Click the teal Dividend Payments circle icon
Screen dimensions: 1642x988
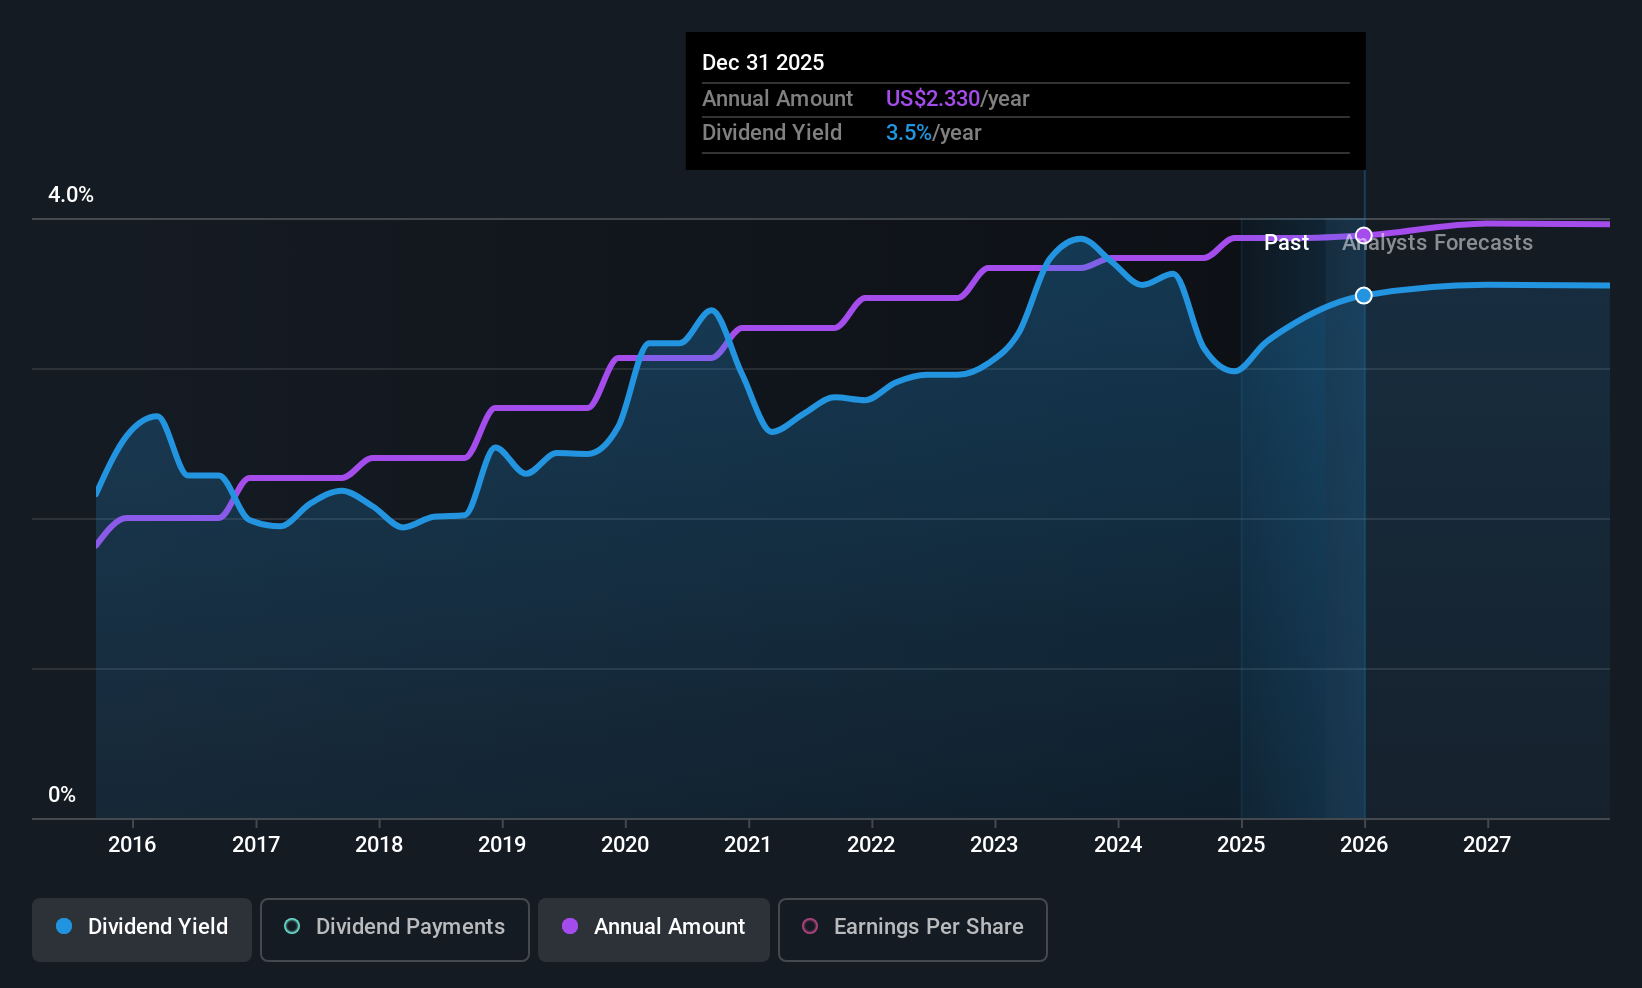pos(291,927)
